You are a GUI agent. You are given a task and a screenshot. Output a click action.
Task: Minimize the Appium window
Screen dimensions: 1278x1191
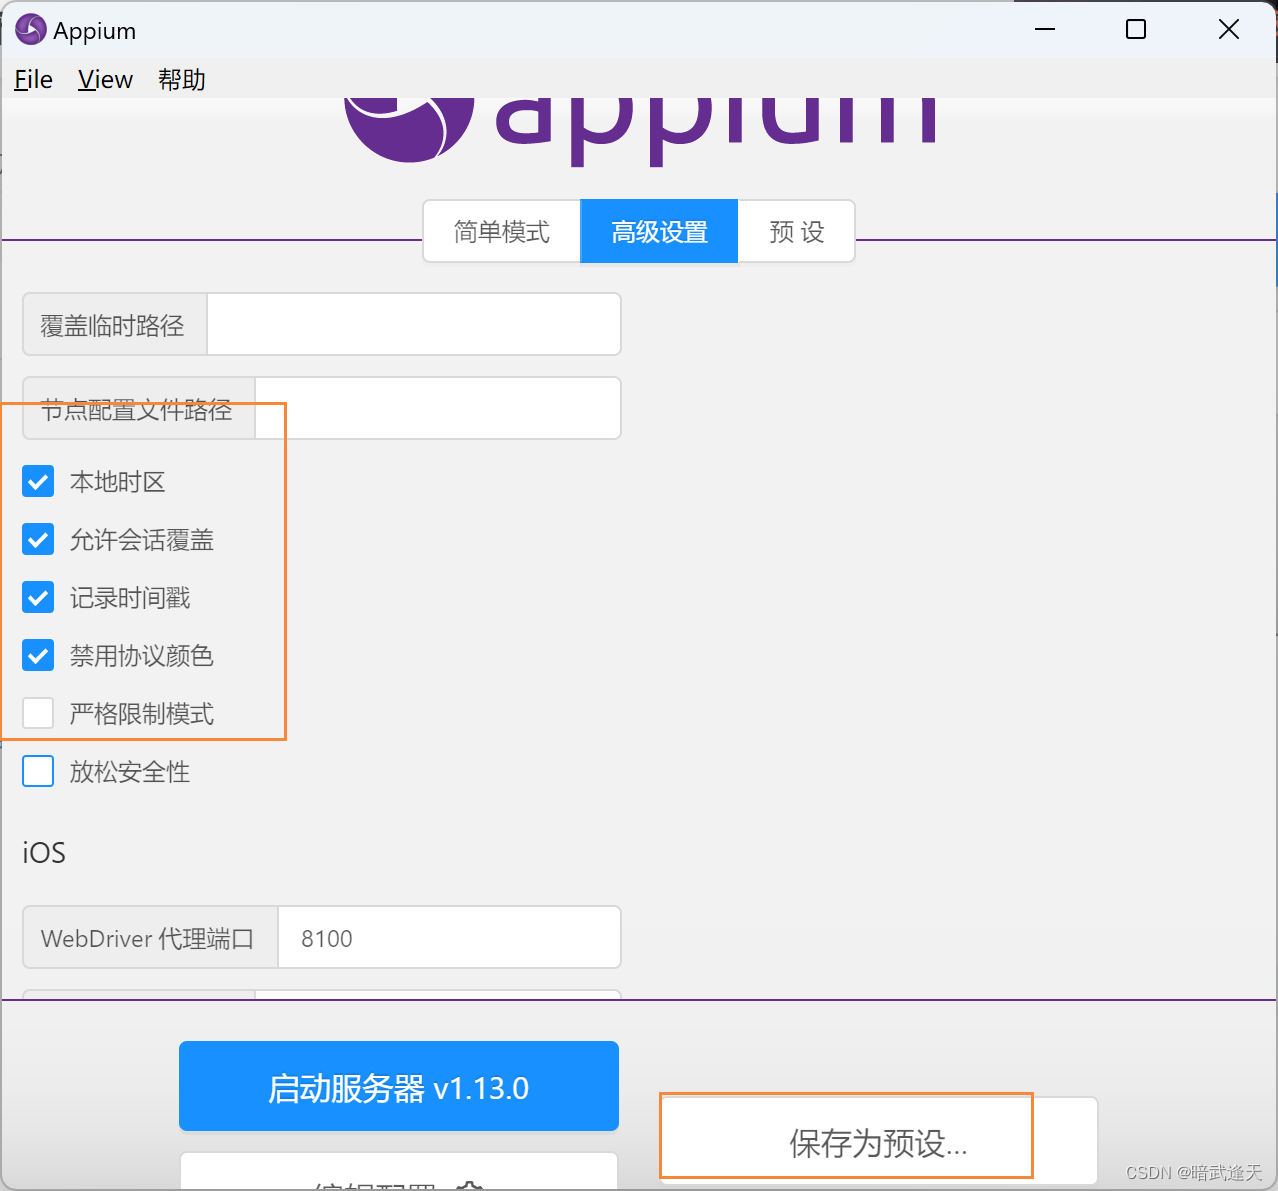click(1045, 30)
